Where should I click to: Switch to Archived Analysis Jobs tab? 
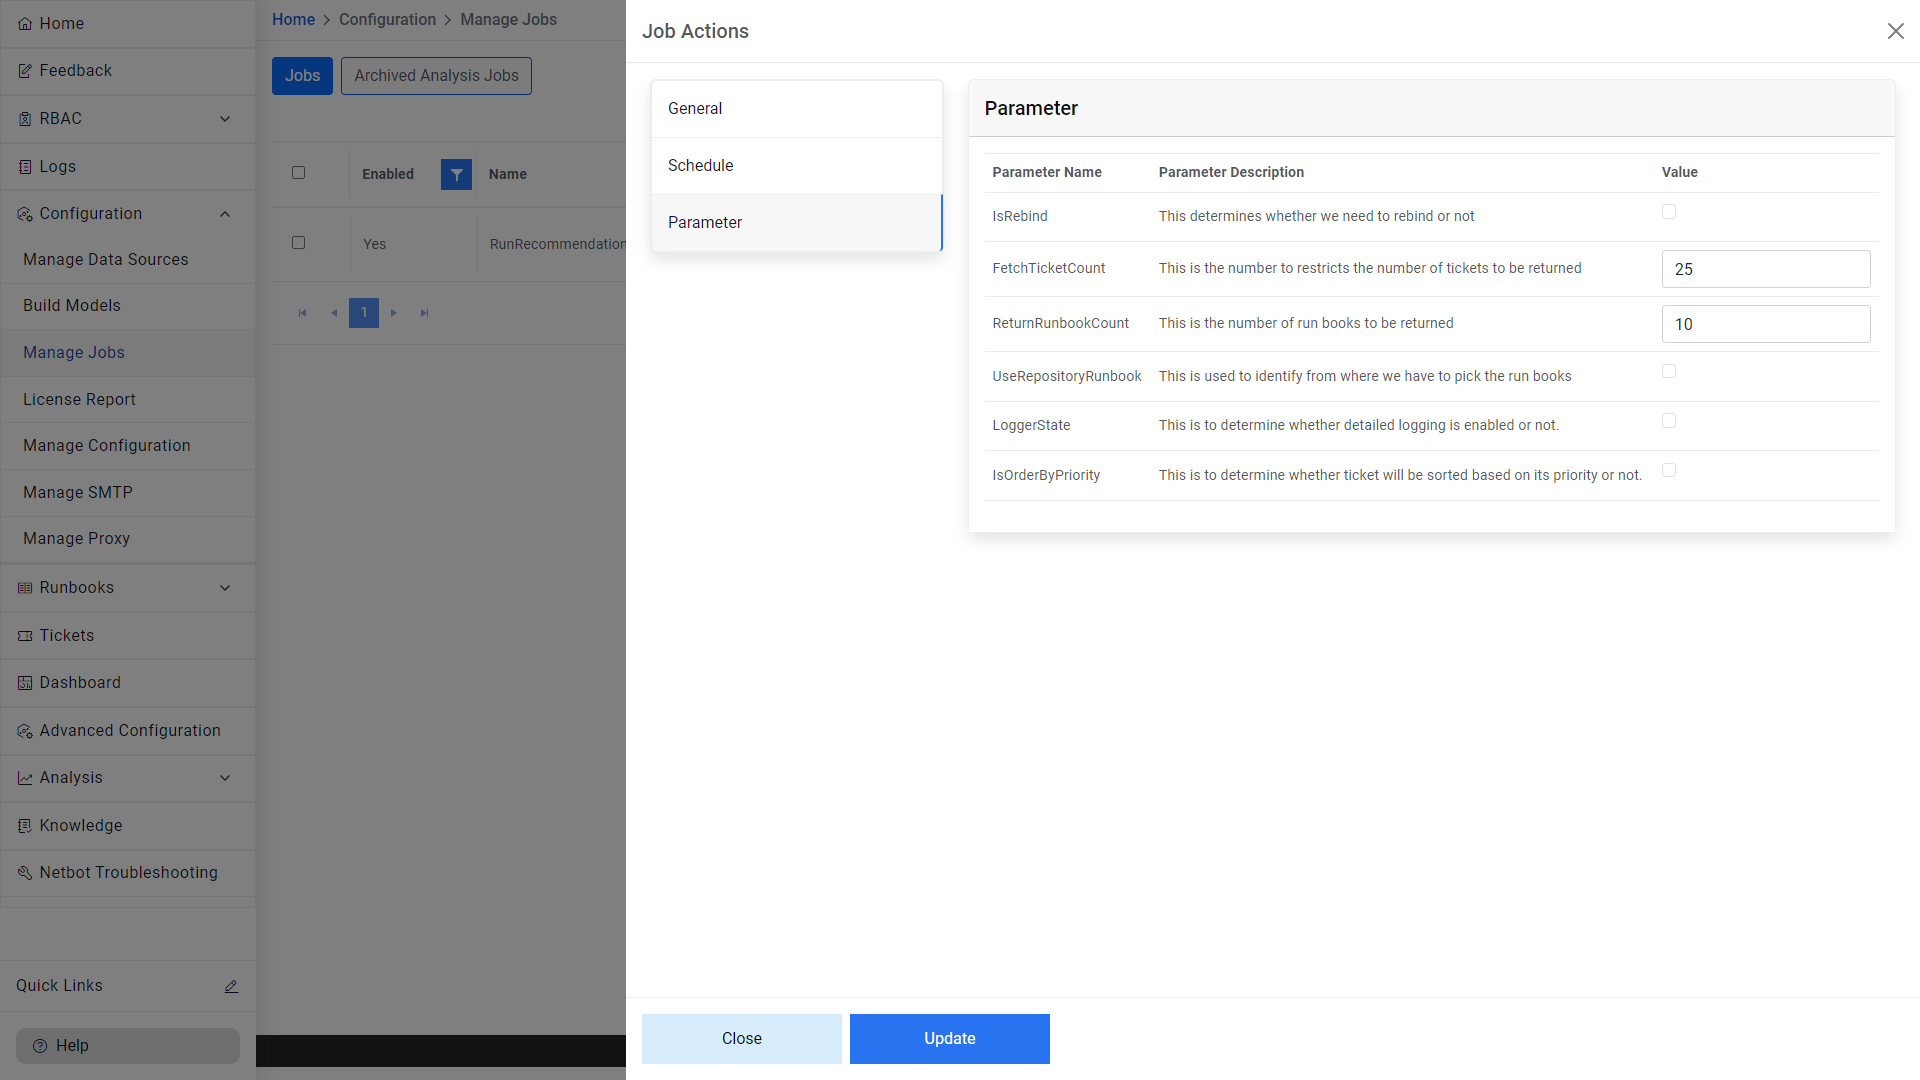(436, 76)
